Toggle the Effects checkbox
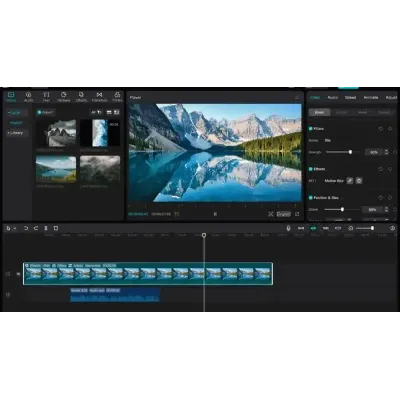 point(310,169)
